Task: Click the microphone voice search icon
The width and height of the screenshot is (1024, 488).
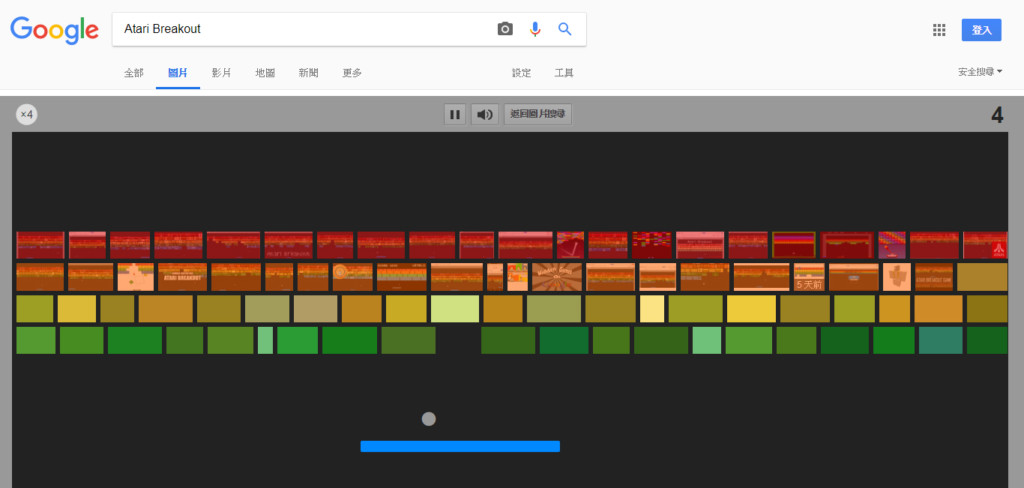Action: 535,29
